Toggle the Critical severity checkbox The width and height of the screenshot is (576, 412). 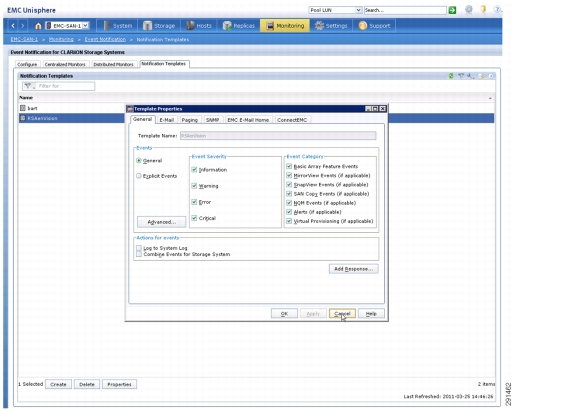194,218
